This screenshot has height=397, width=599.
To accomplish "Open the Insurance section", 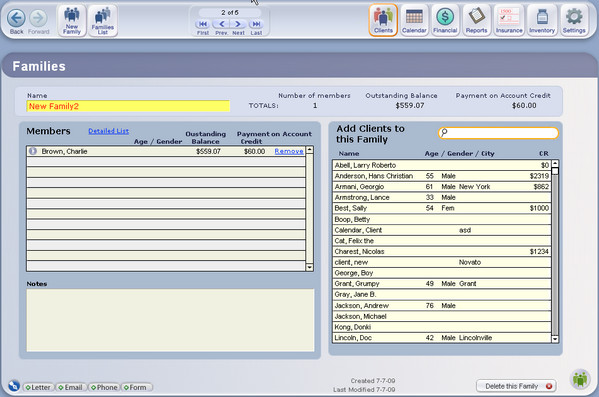I will [509, 20].
